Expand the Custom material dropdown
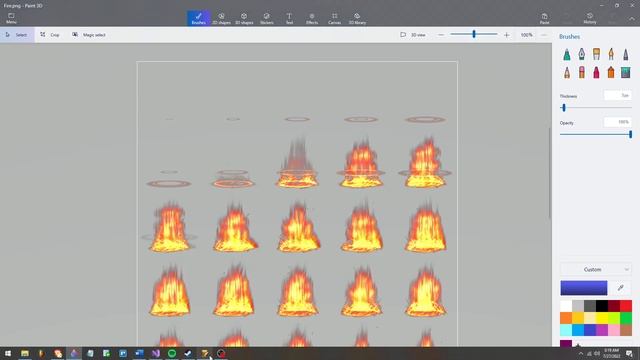Screen dimensions: 640x360 tap(596, 269)
